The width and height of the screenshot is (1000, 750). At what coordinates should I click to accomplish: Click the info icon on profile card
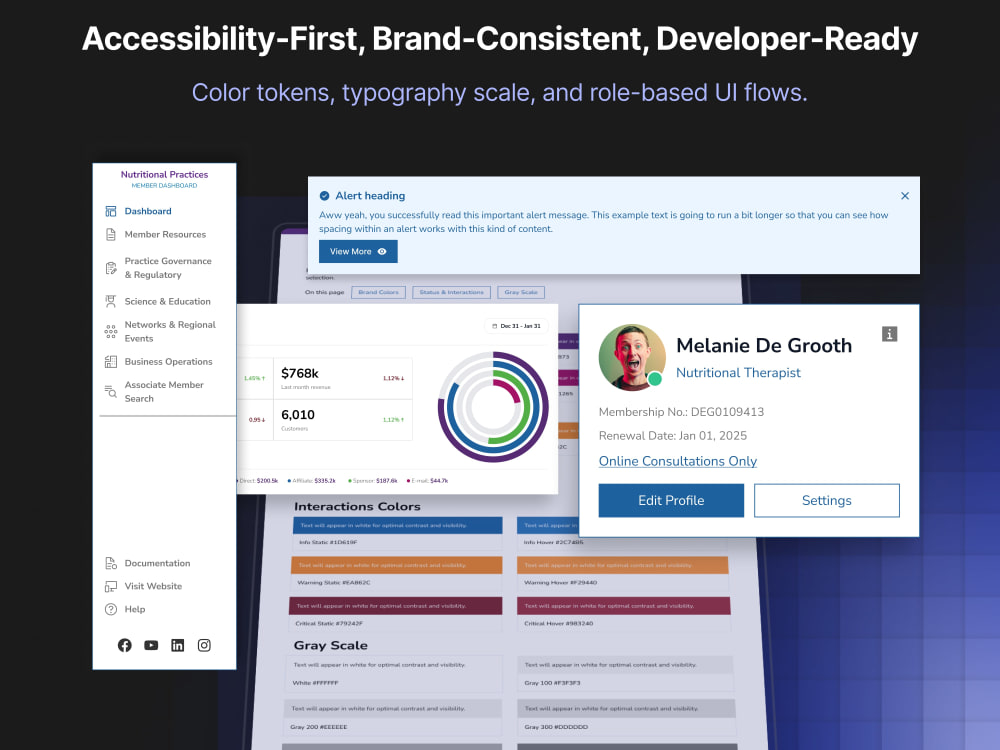click(x=890, y=334)
